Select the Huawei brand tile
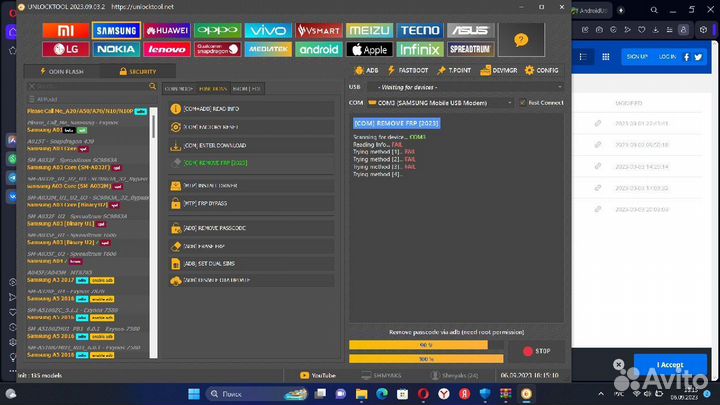 pyautogui.click(x=167, y=31)
